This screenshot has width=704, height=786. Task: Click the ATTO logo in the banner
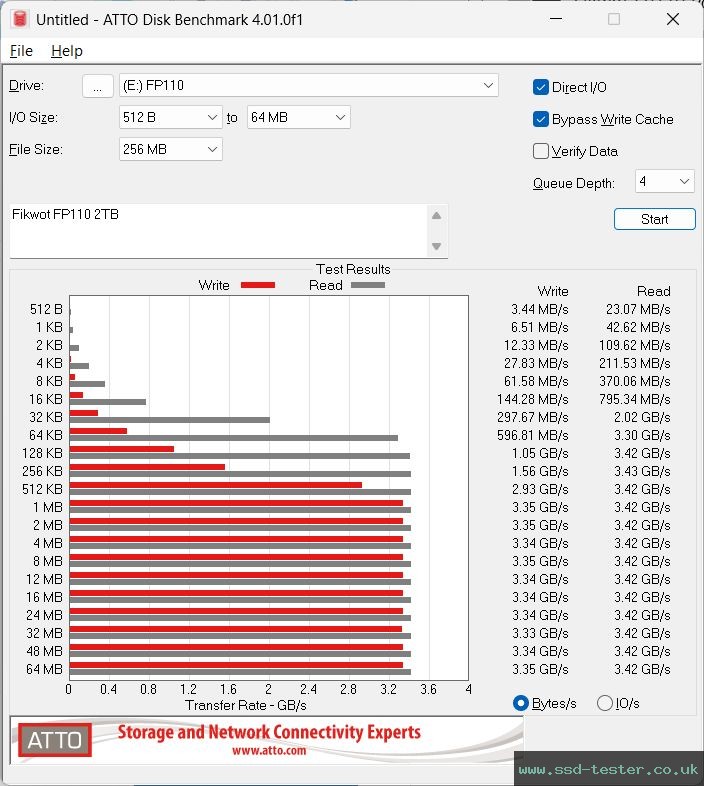55,740
